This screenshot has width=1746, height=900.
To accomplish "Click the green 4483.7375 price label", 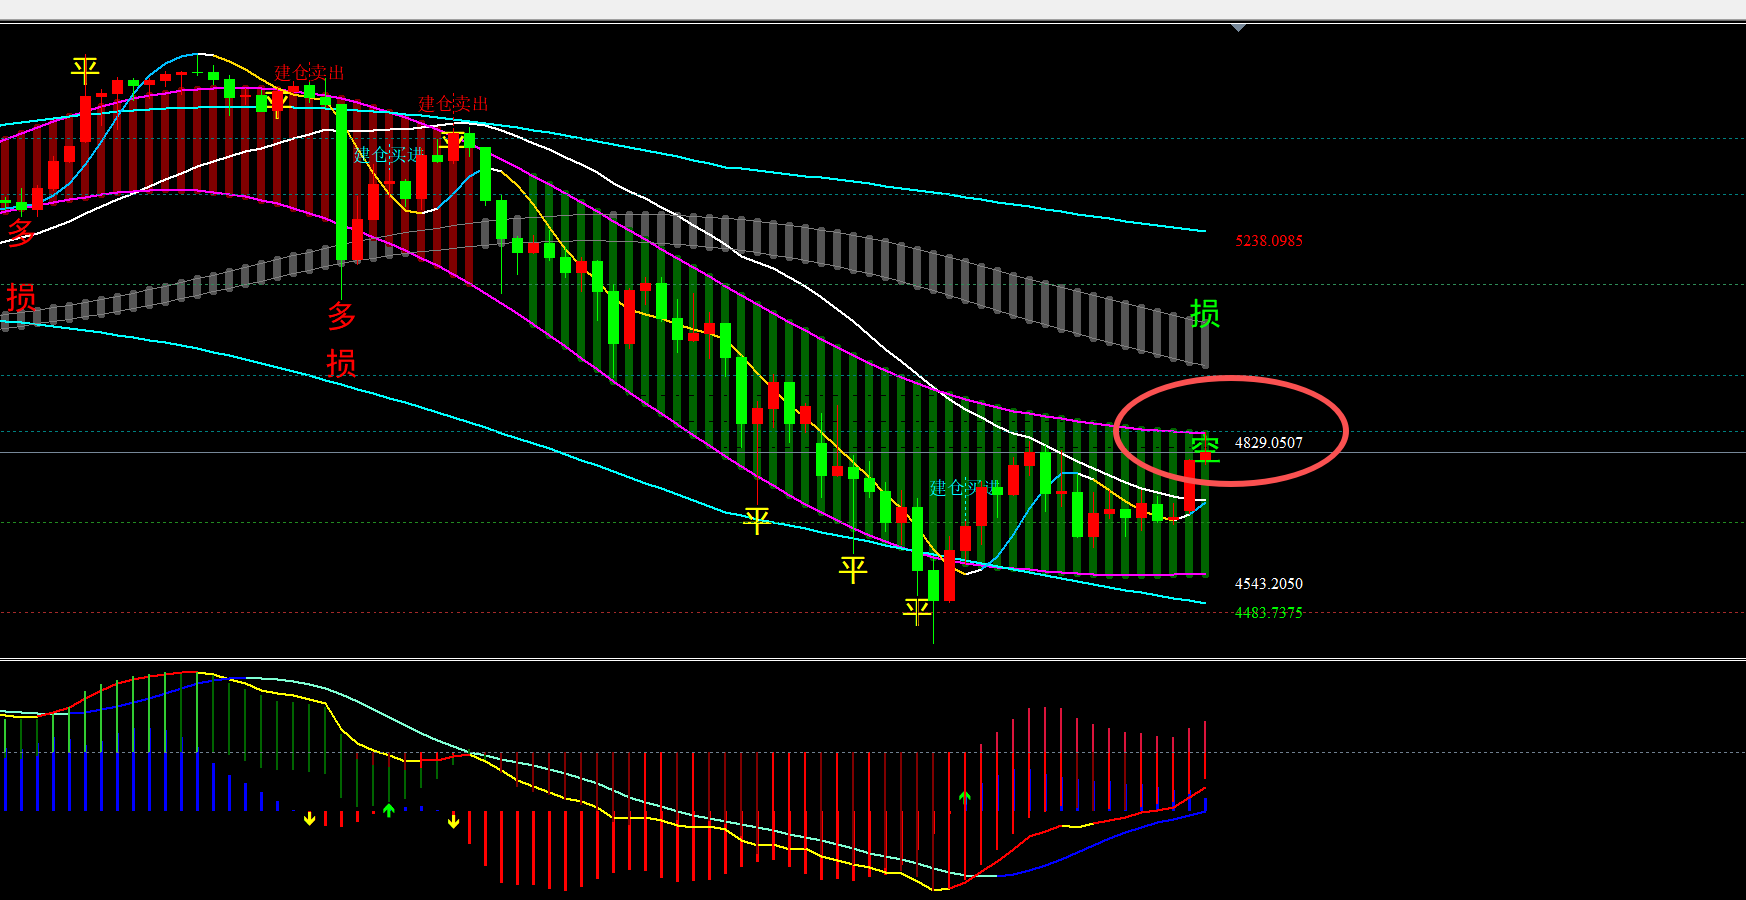I will 1269,613.
